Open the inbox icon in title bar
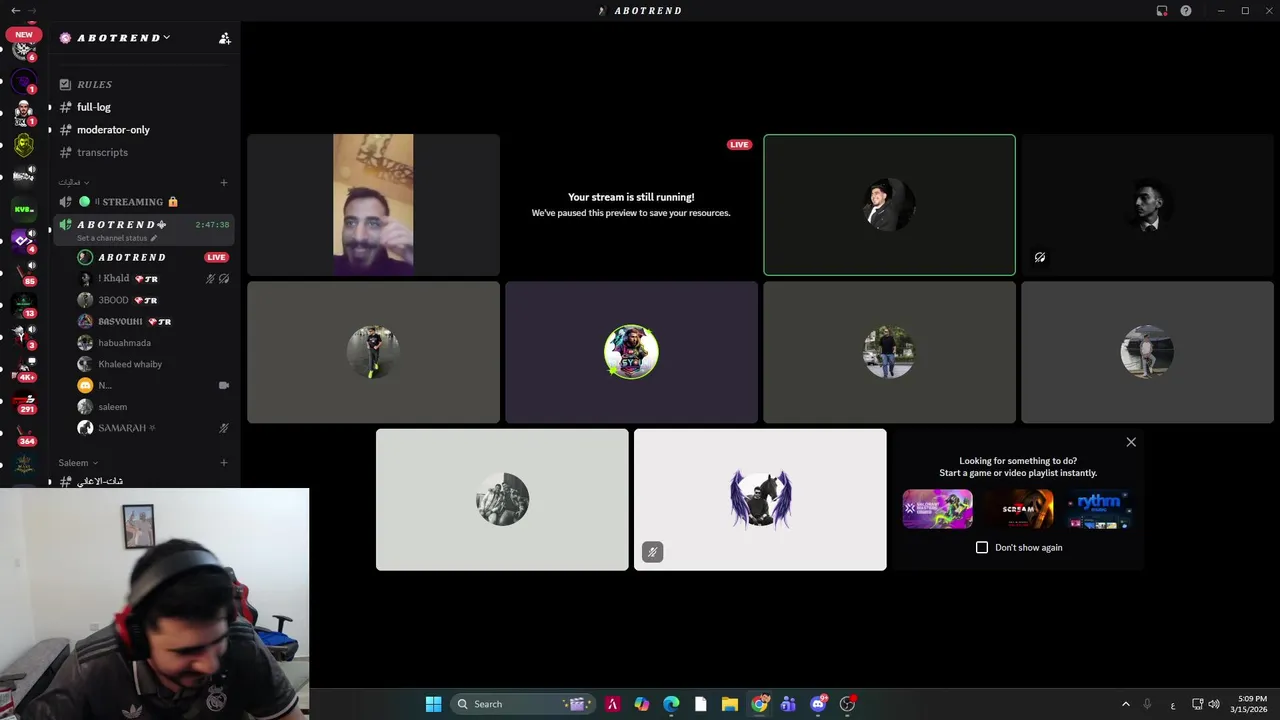 (1162, 10)
